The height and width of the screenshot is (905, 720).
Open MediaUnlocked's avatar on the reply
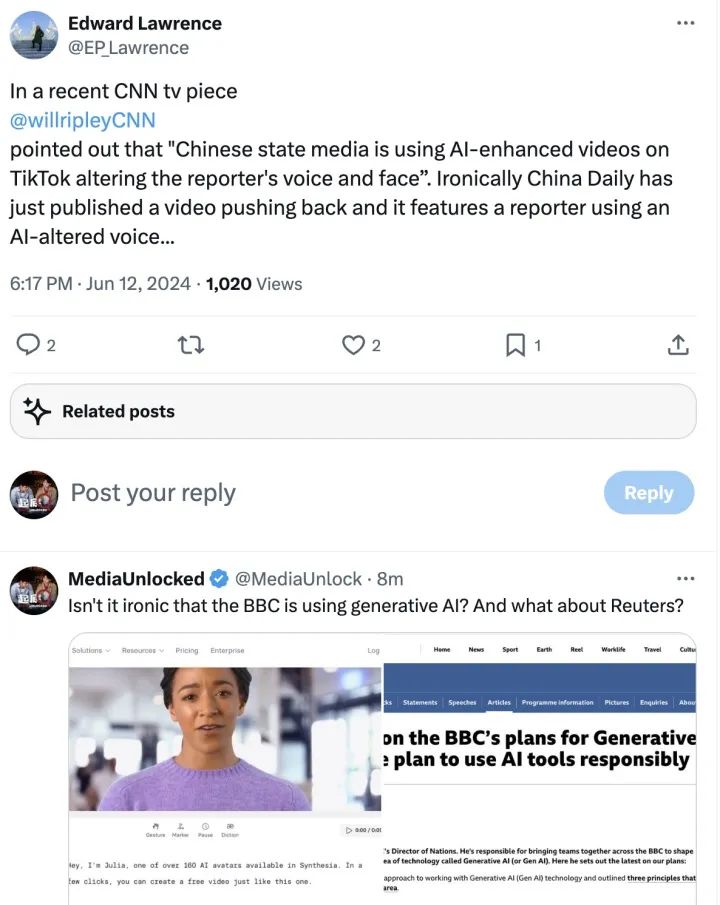pos(34,590)
